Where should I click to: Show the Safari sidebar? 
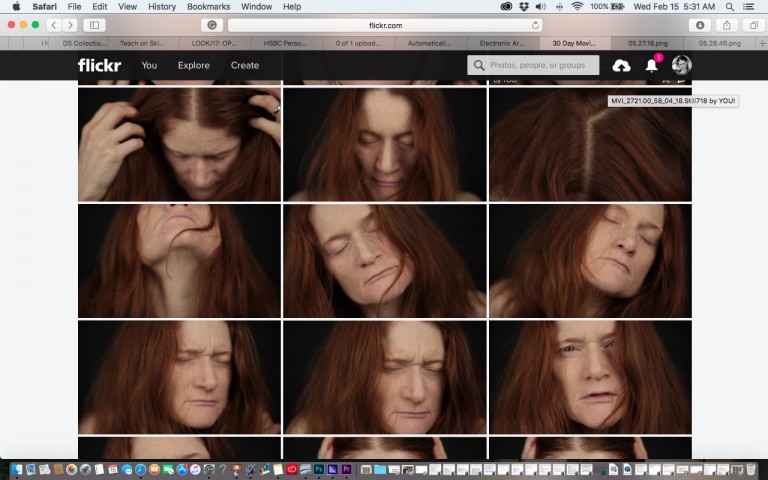[95, 25]
